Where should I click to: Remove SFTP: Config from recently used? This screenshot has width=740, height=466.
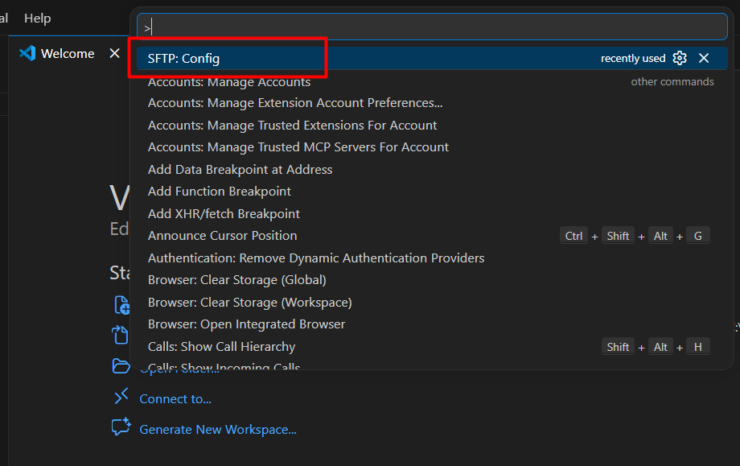coord(704,58)
